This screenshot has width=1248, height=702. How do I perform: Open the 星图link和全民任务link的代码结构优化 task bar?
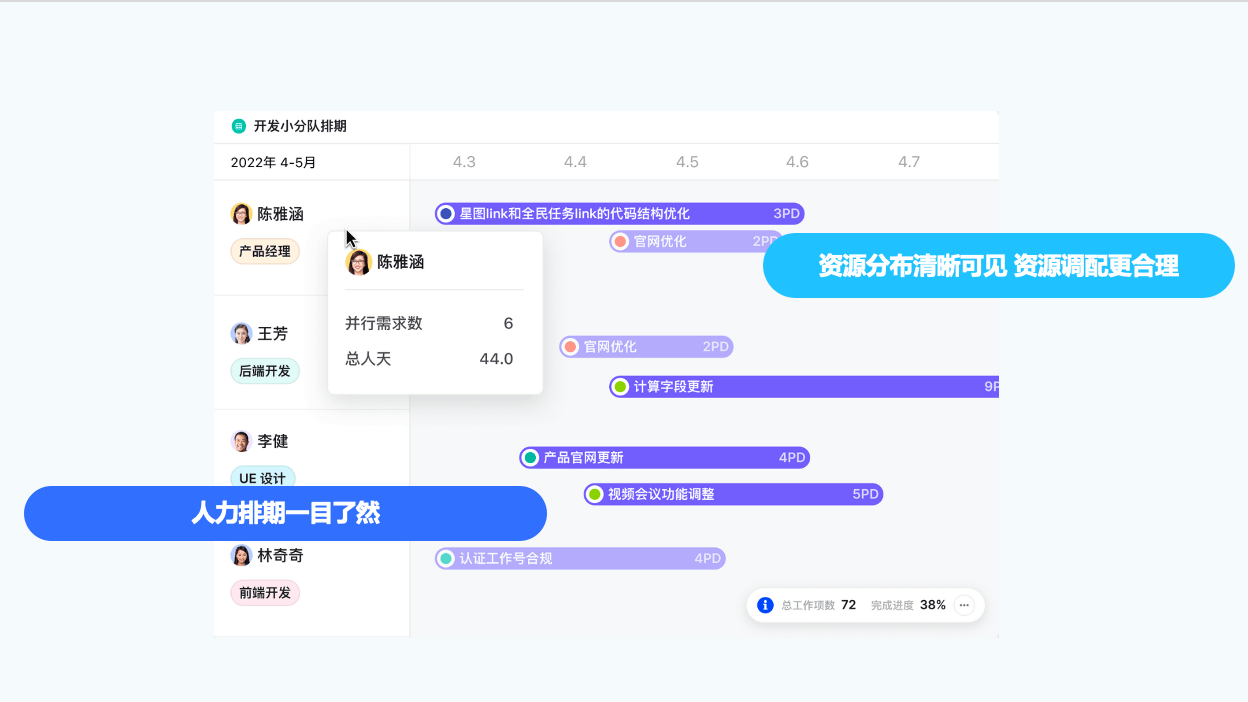pos(620,214)
